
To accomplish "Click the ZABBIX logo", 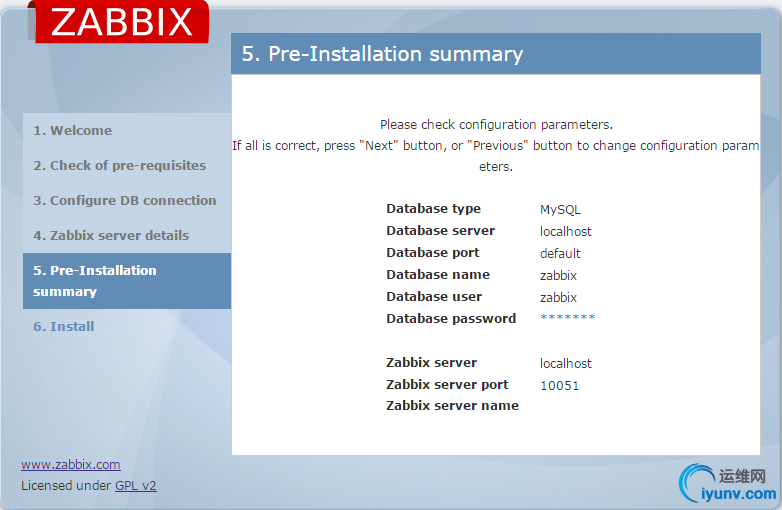I will click(121, 22).
